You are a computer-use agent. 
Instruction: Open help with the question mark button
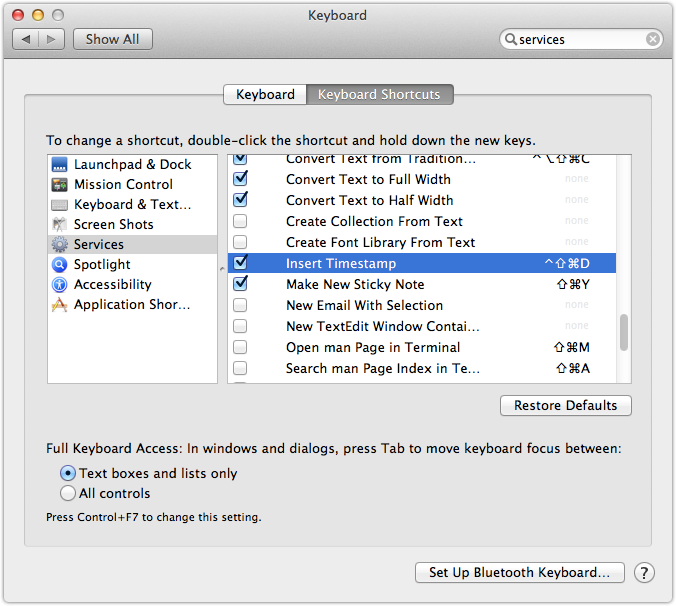pyautogui.click(x=644, y=573)
